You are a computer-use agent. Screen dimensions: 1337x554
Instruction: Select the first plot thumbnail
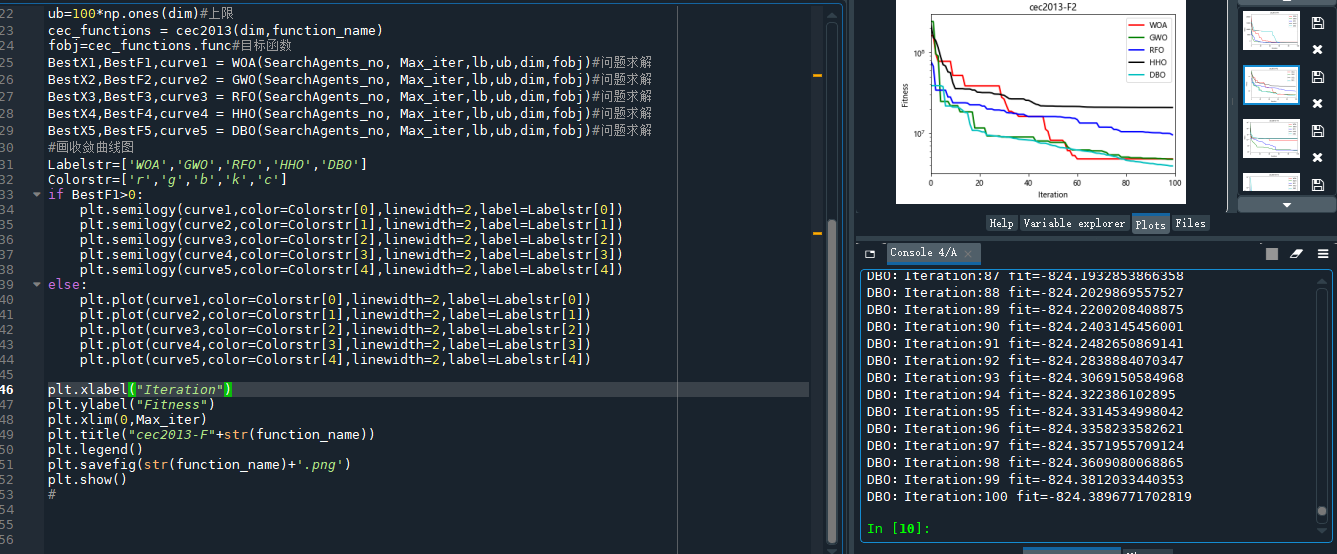click(x=1270, y=30)
